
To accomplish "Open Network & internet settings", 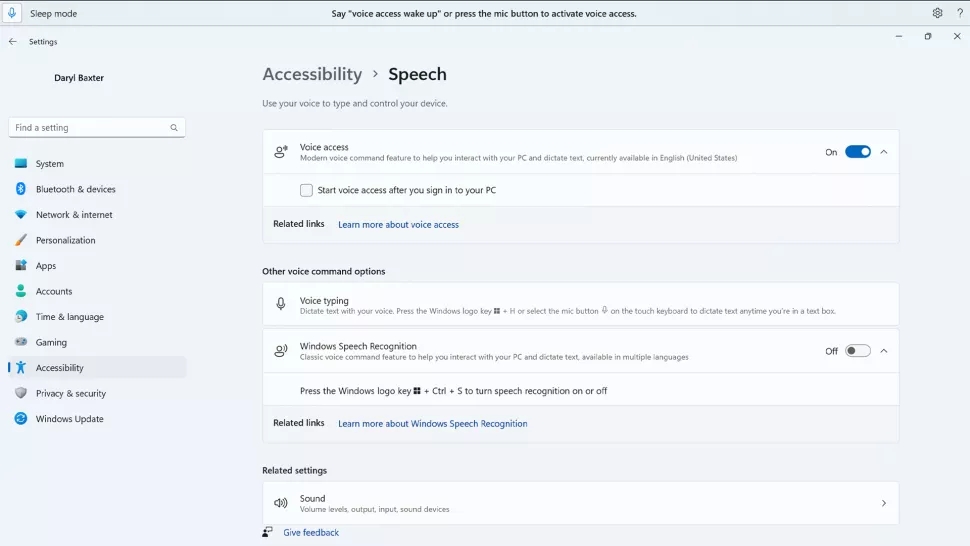I will 74,215.
